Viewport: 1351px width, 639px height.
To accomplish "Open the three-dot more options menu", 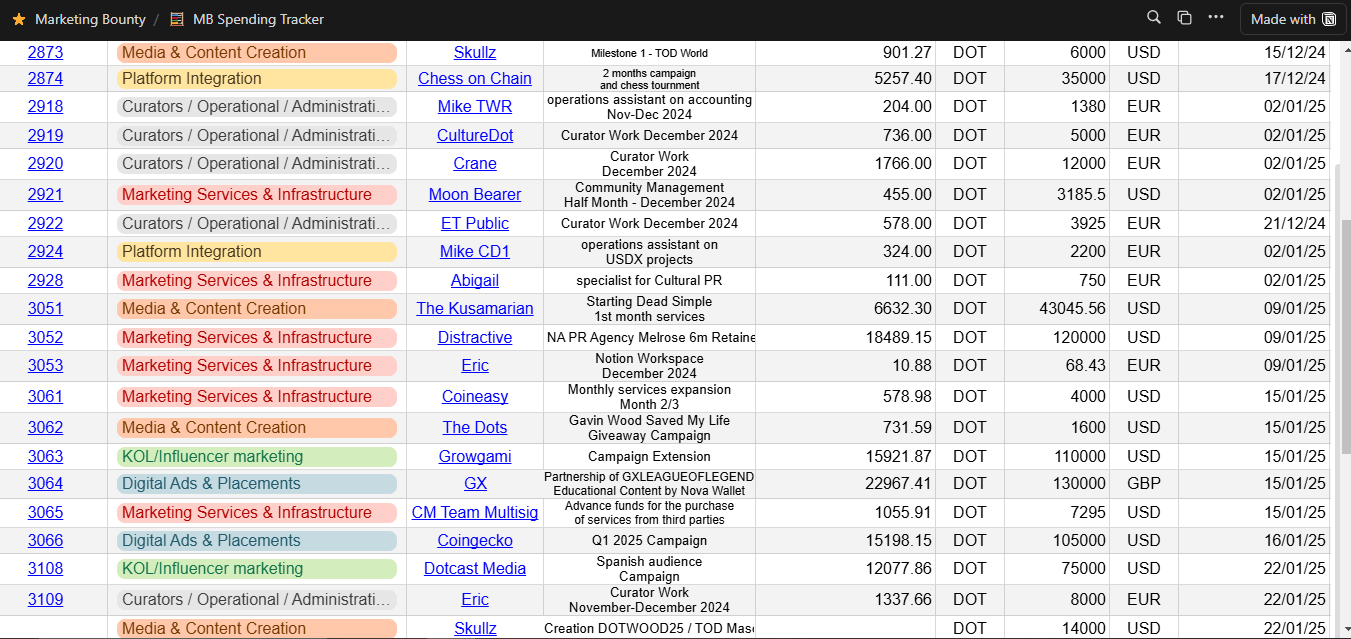I will pos(1215,18).
